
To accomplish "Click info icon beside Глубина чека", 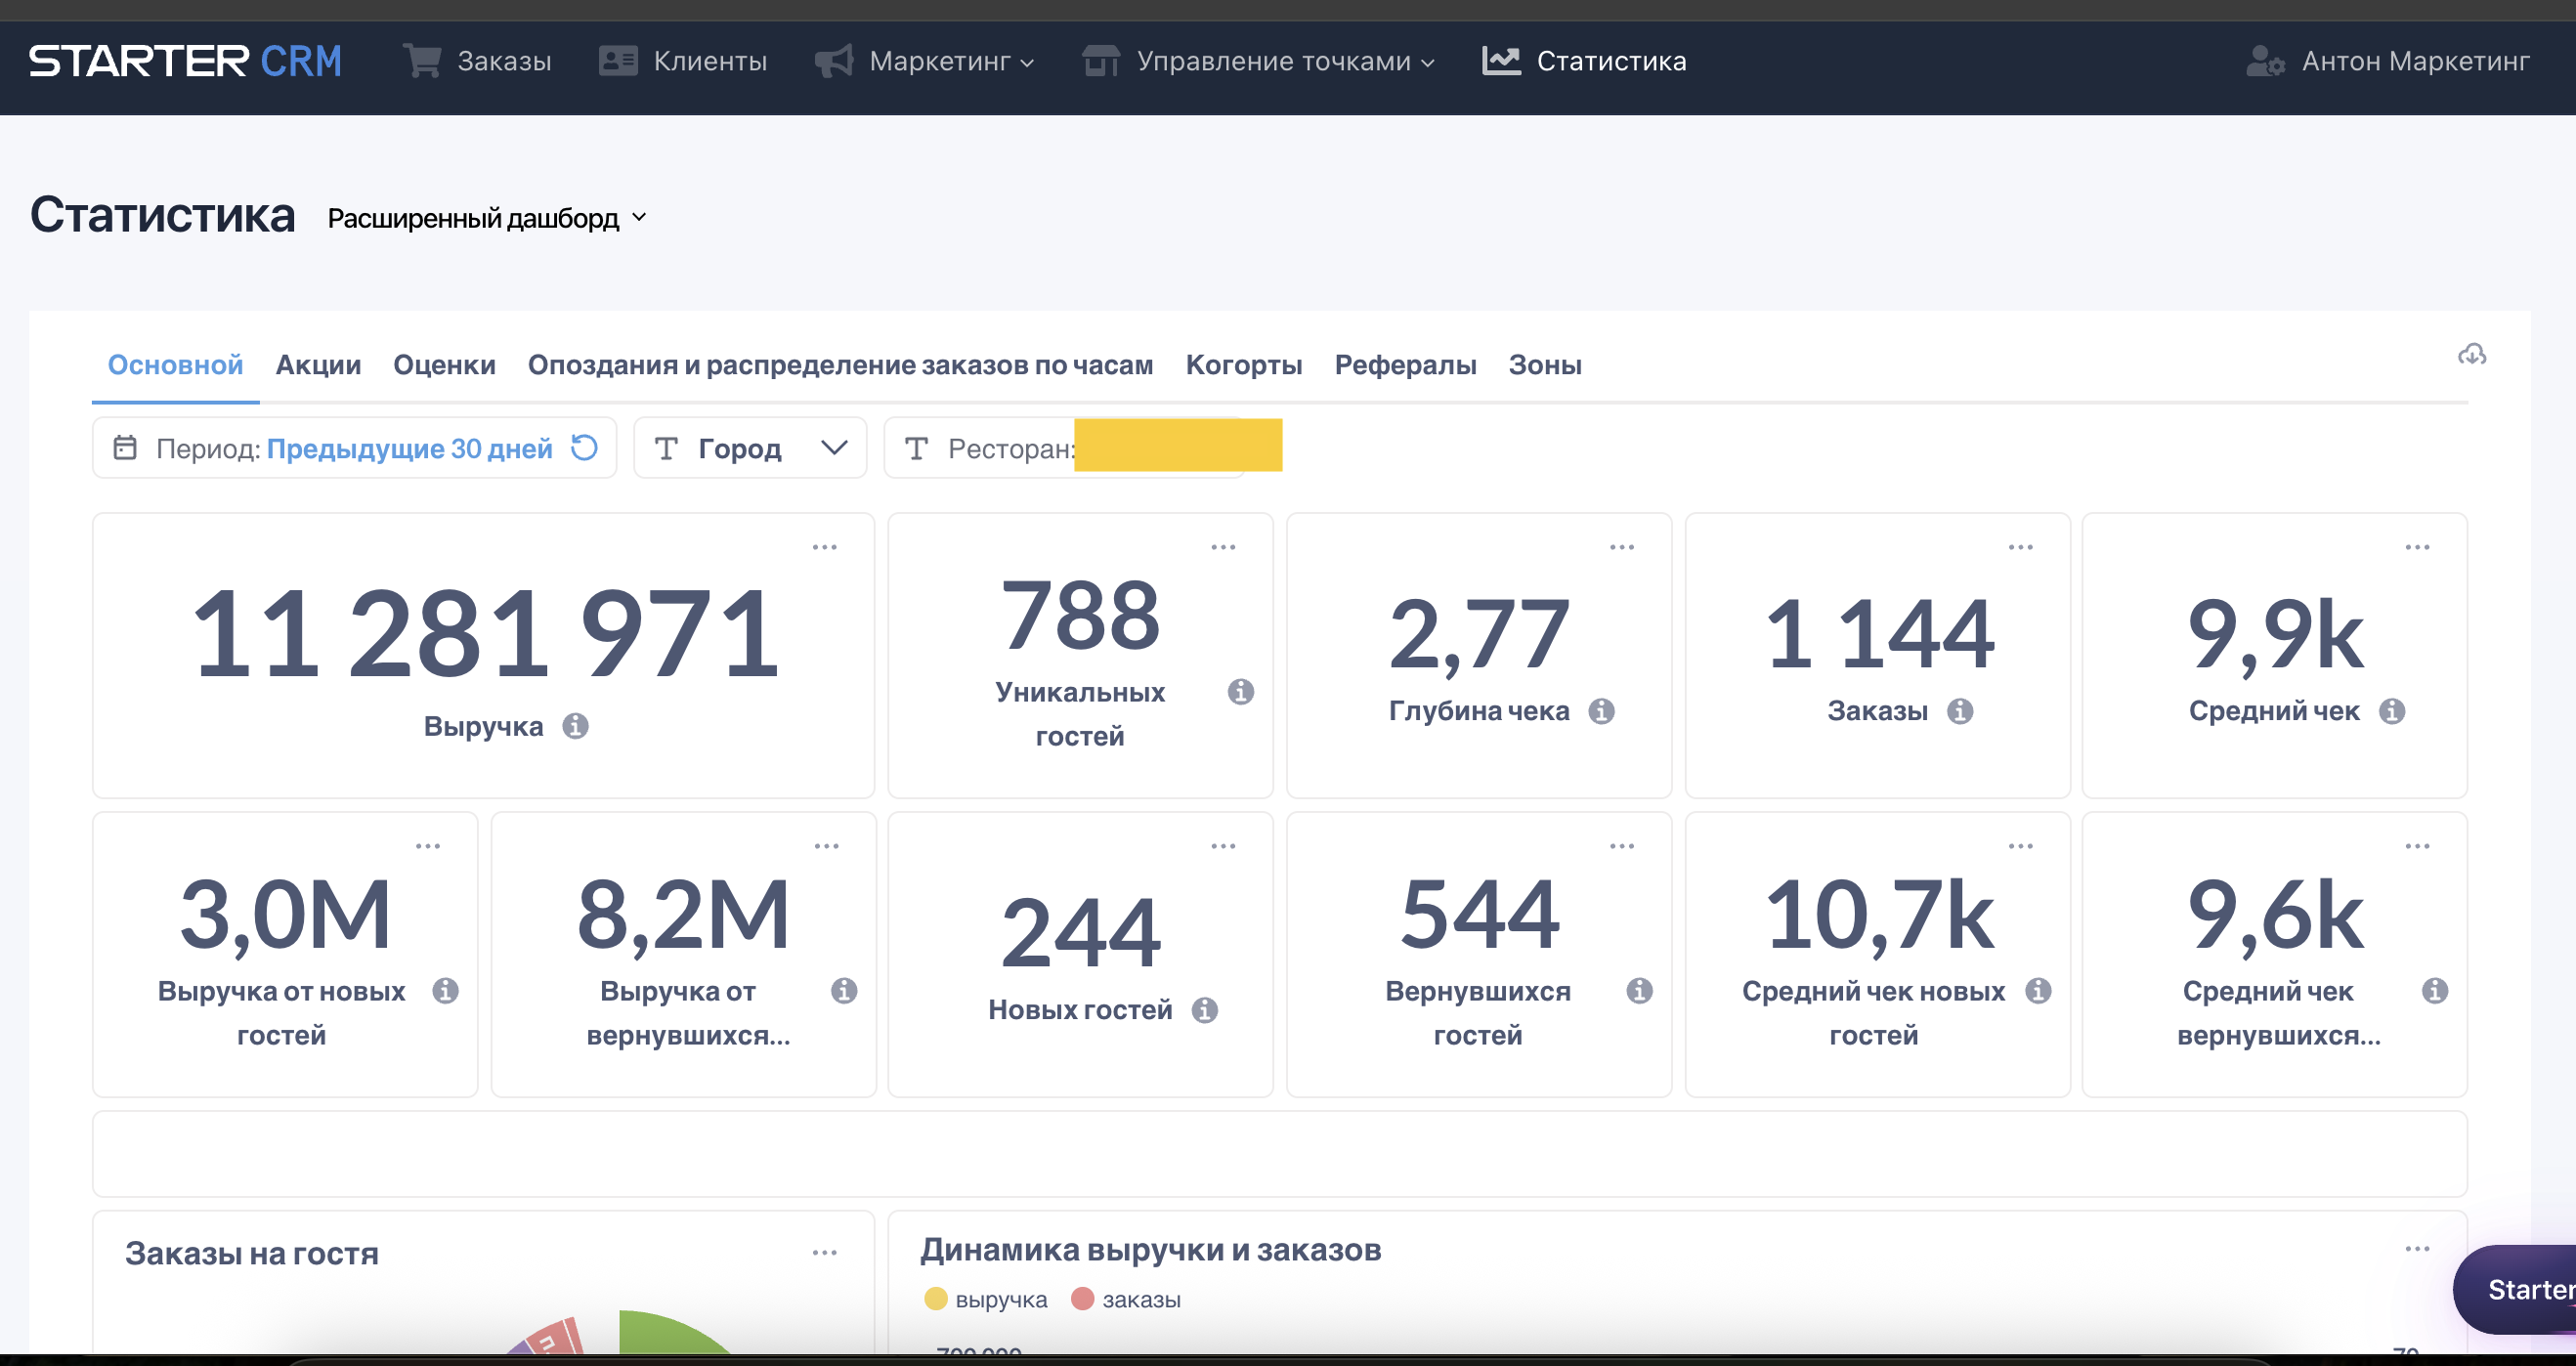I will tap(1601, 711).
